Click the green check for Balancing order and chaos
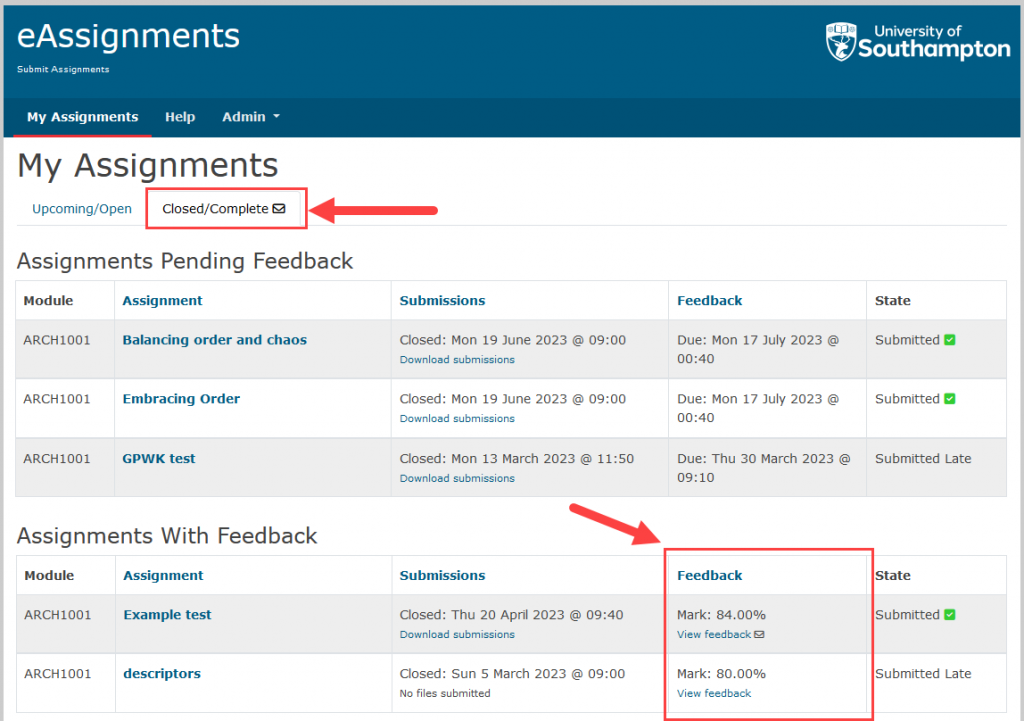This screenshot has width=1024, height=721. point(950,340)
